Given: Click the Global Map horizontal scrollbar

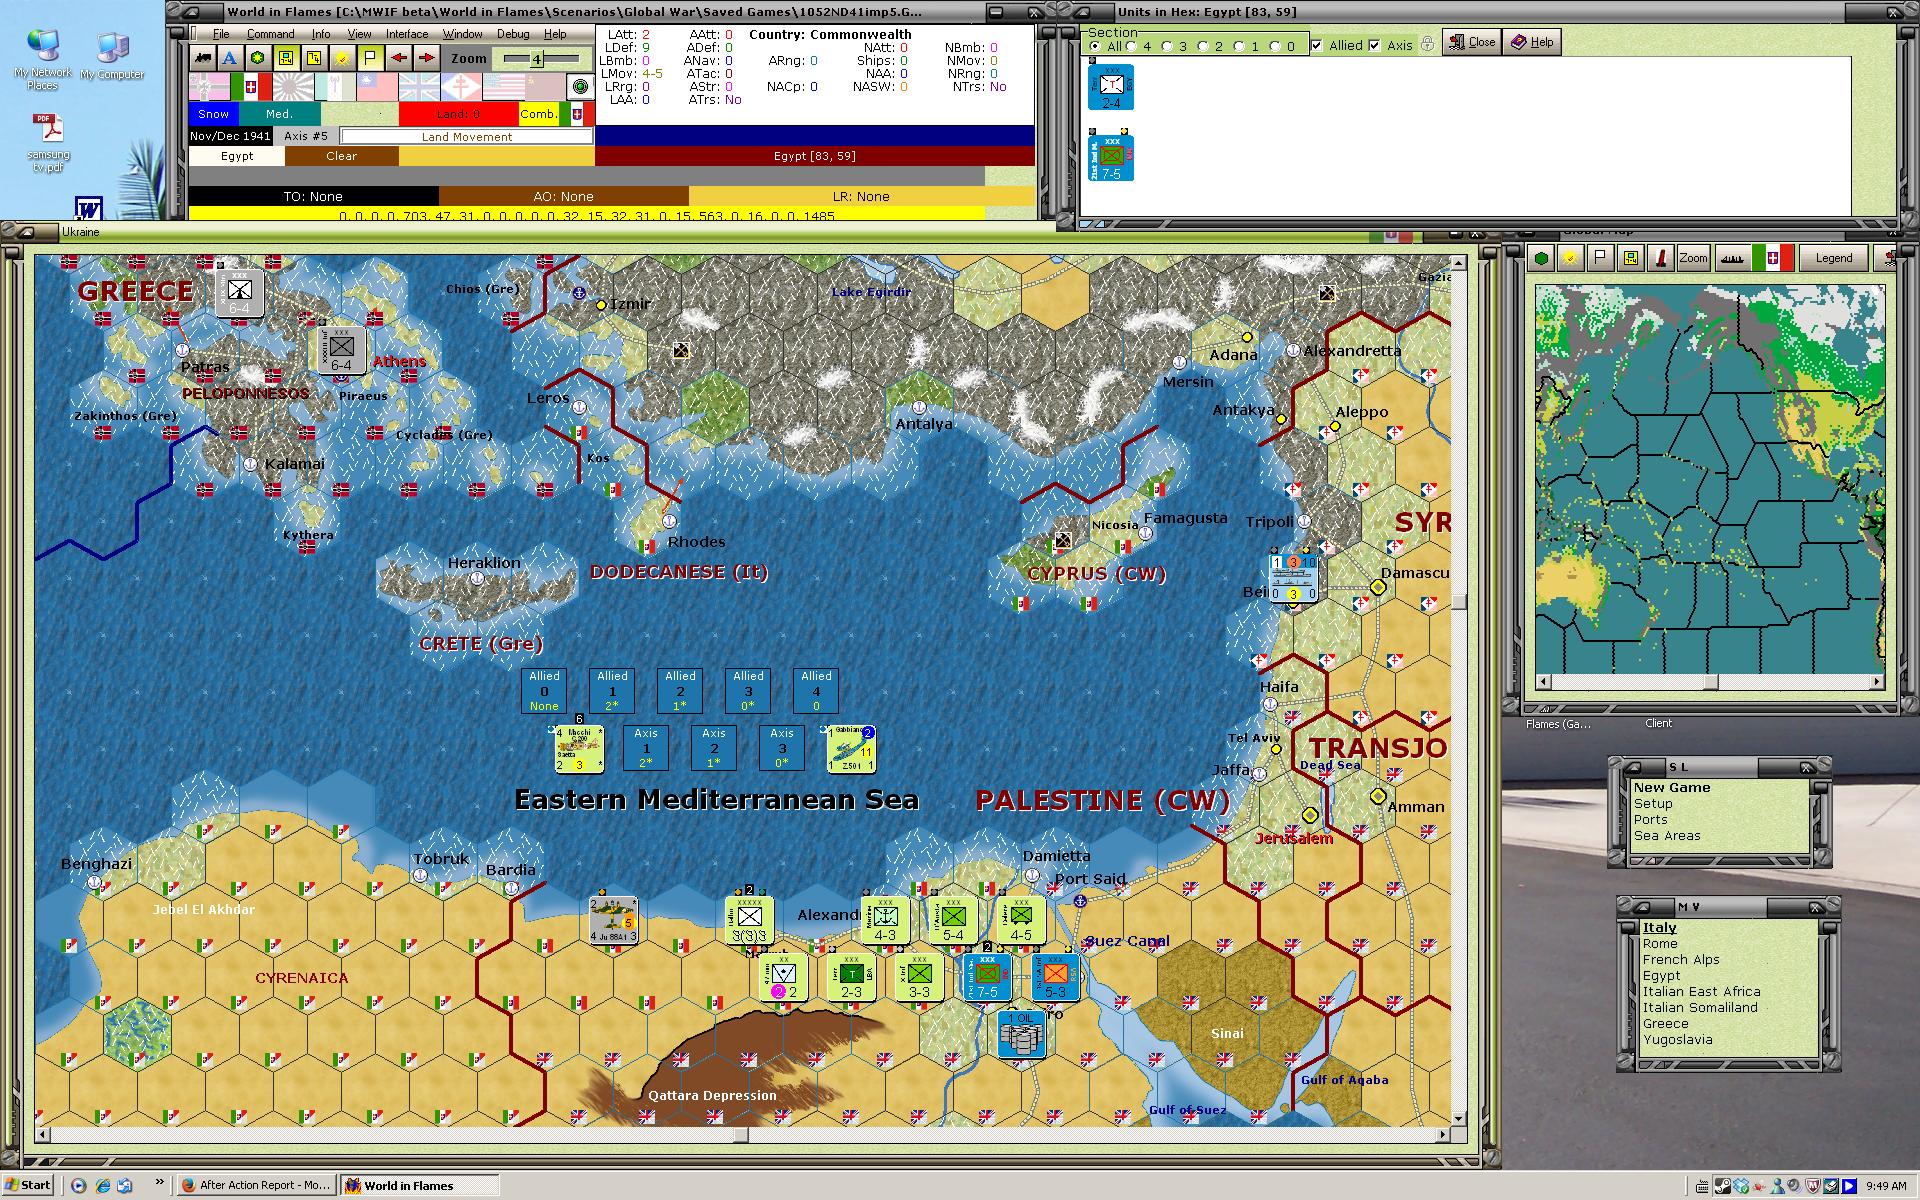Looking at the screenshot, I should point(1711,682).
